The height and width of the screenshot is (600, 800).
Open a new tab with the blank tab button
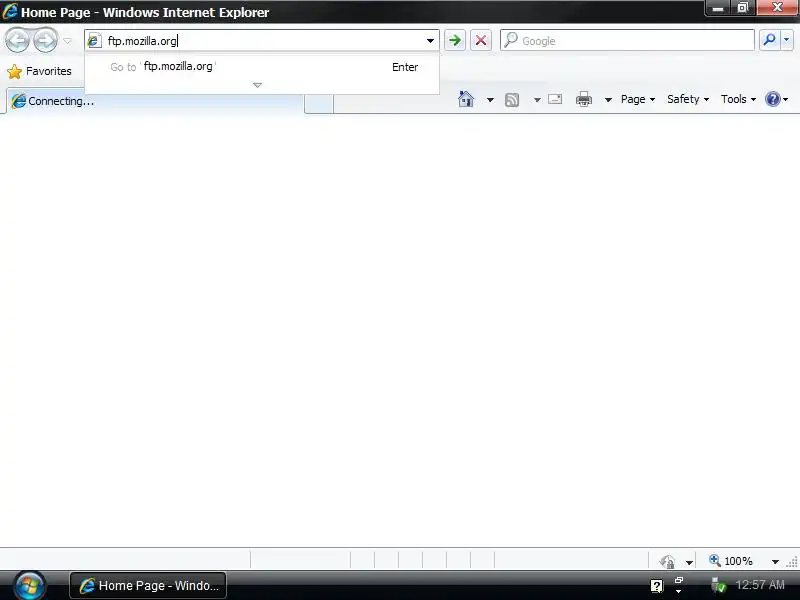click(319, 102)
